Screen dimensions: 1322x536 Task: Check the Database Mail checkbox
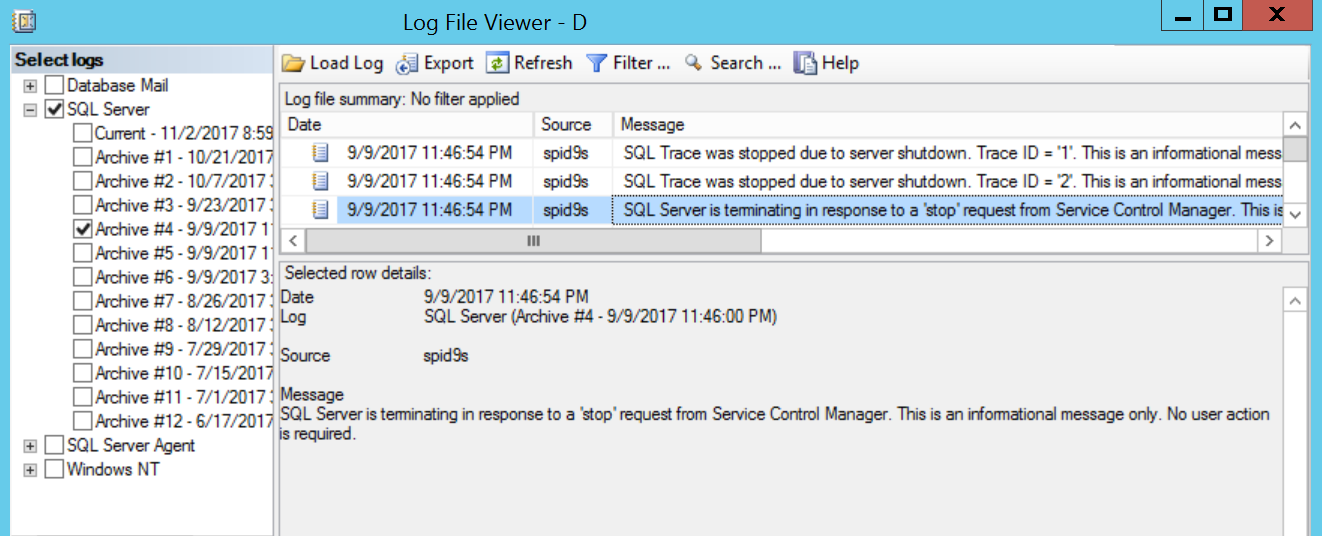pyautogui.click(x=55, y=86)
